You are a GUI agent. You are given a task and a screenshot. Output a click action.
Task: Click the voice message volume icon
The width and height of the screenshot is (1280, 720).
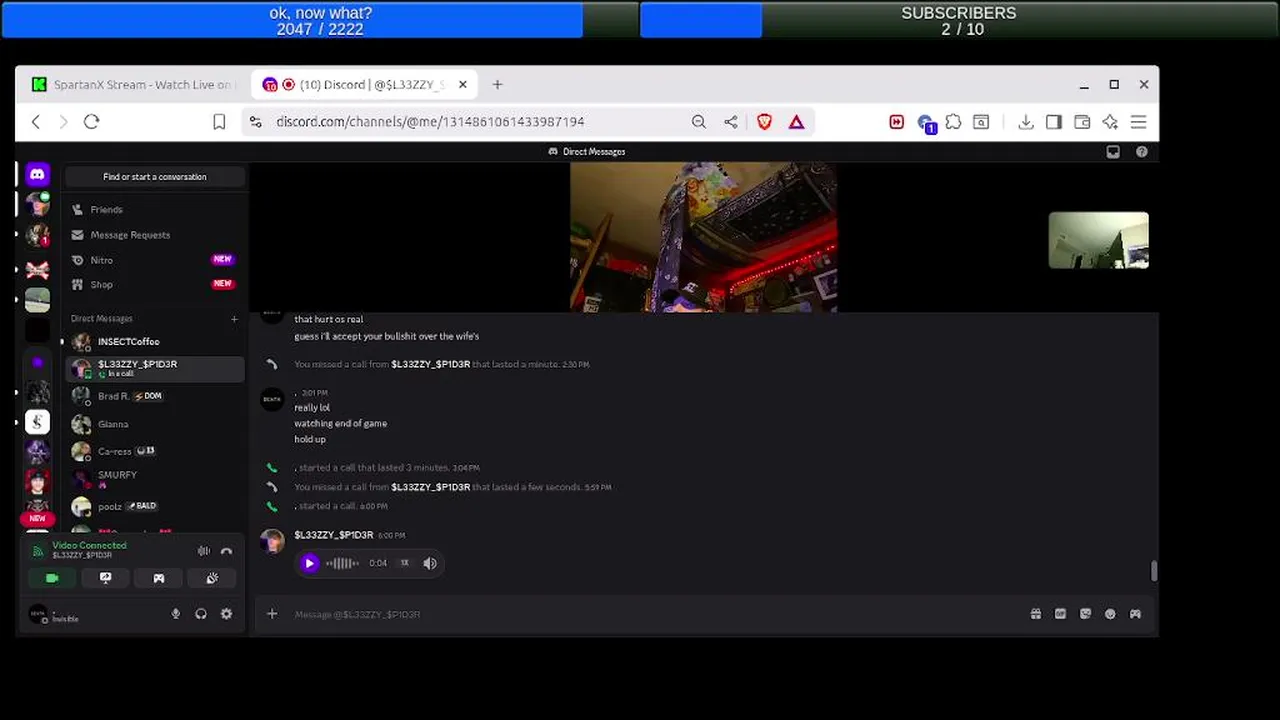tap(430, 564)
